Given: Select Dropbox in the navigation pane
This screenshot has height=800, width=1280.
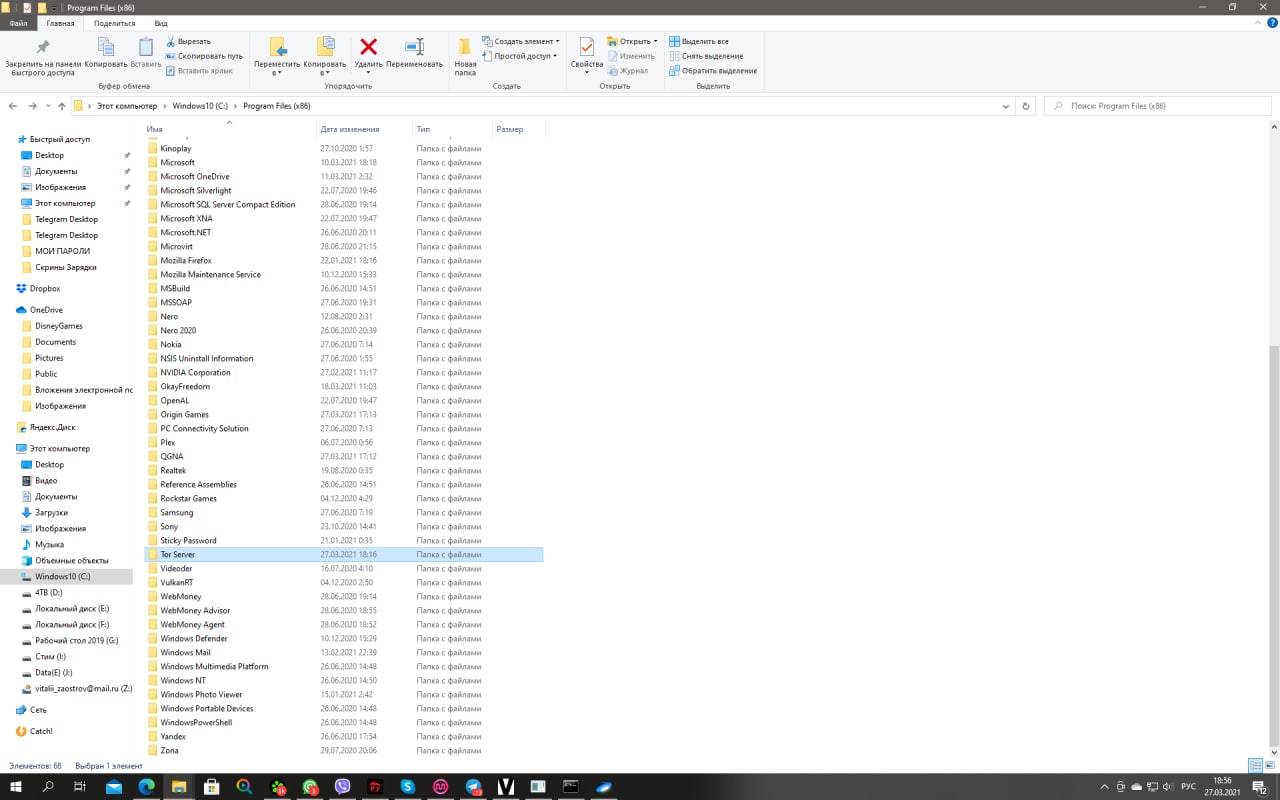Looking at the screenshot, I should coord(45,289).
